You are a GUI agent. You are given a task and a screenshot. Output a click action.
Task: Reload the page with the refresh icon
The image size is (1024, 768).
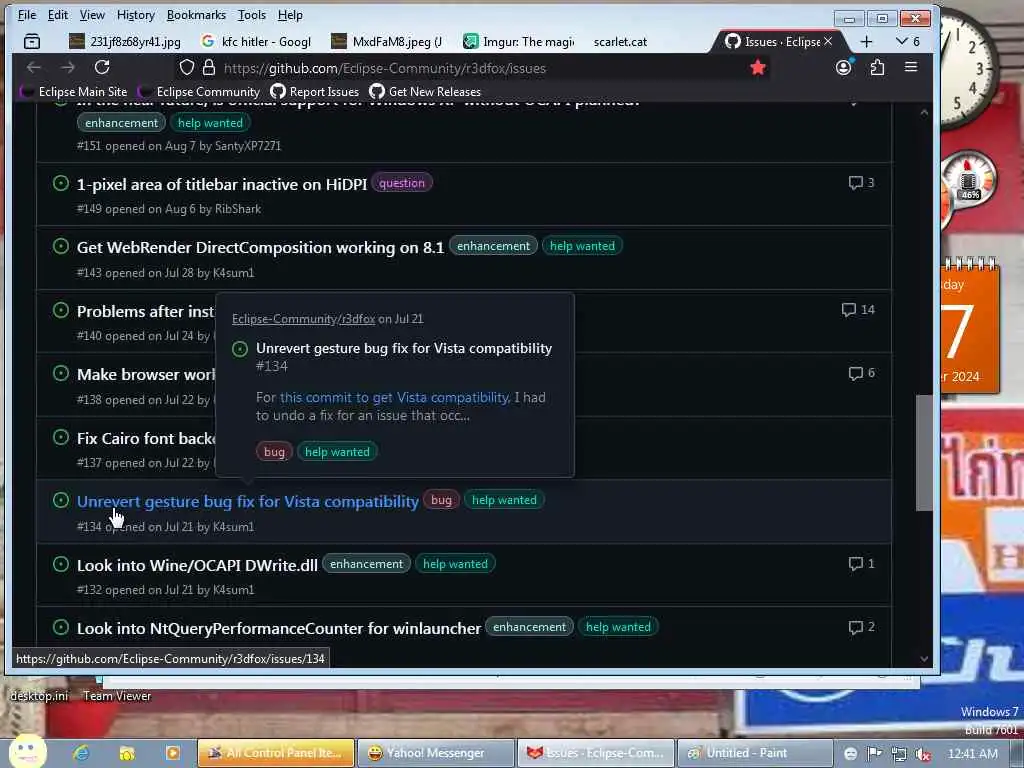102,67
